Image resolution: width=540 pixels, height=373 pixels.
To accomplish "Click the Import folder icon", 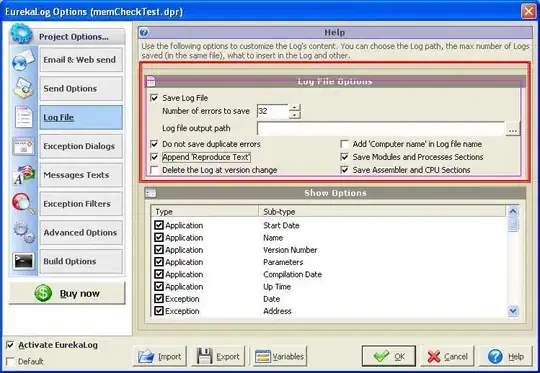I will (146, 356).
